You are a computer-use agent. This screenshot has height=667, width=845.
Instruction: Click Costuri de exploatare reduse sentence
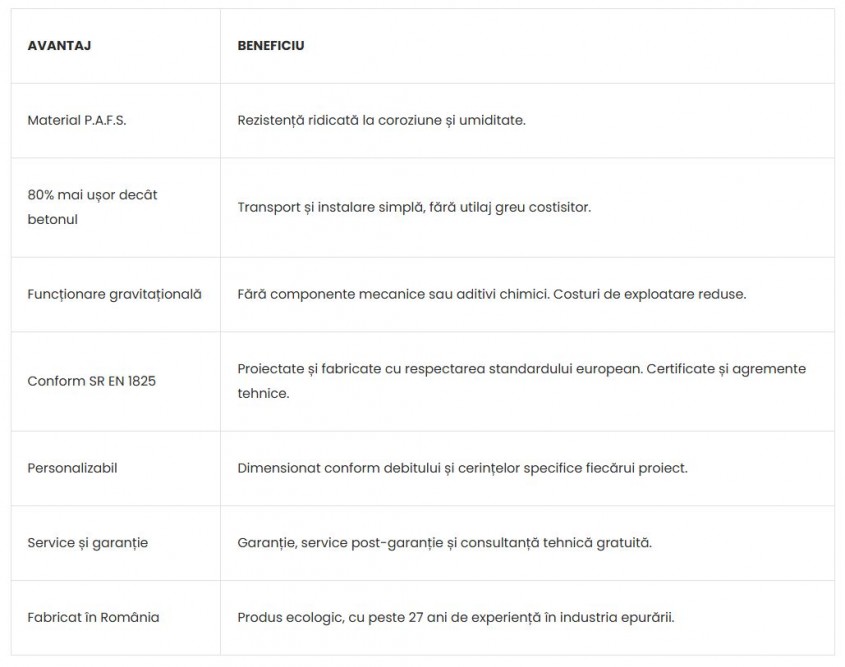pos(649,295)
